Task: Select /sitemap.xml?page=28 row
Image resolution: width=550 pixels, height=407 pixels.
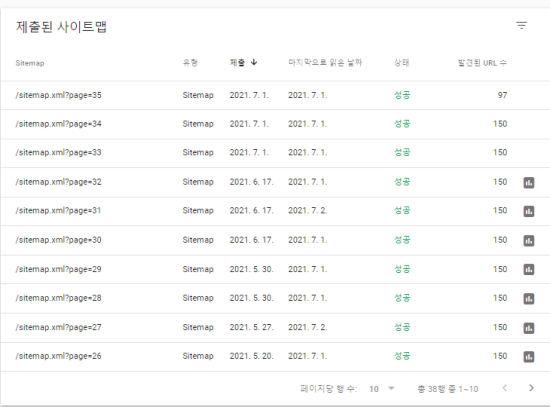Action: pos(275,298)
